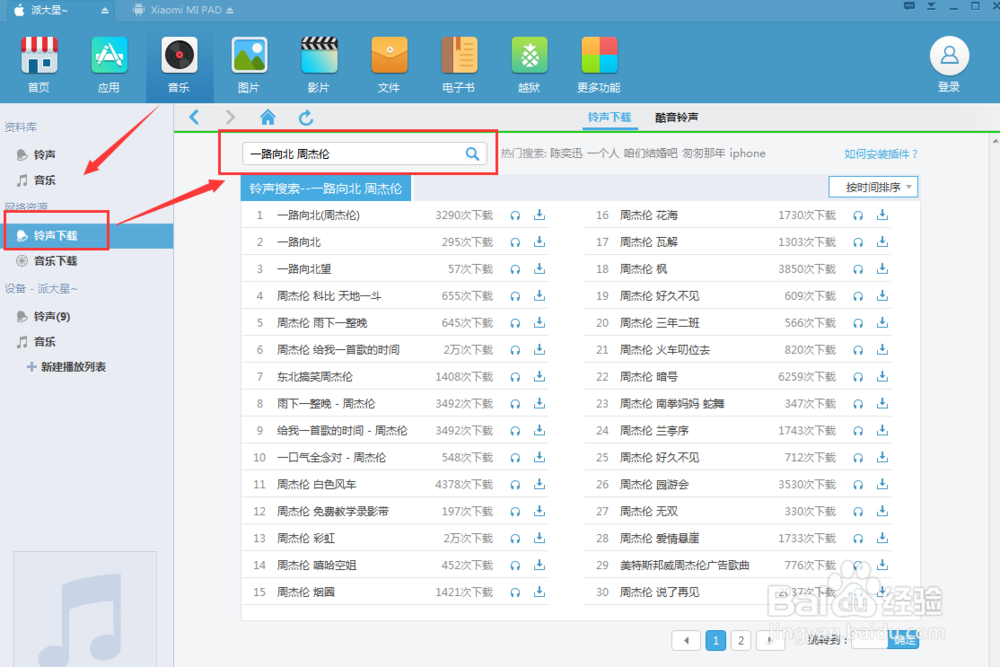Select 铃声下载 in the sidebar
1000x667 pixels.
87,236
